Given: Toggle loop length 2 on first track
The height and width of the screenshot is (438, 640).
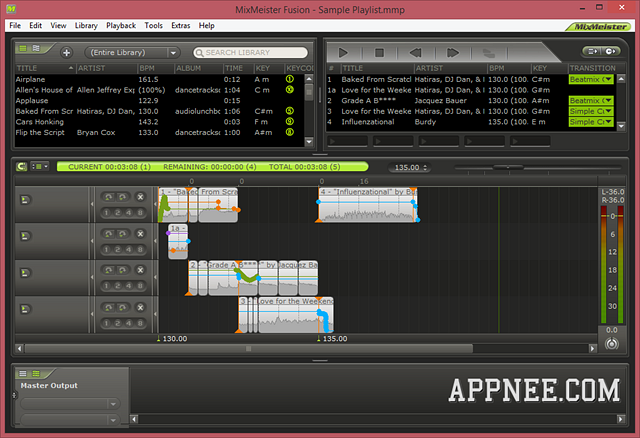Looking at the screenshot, I should 118,213.
